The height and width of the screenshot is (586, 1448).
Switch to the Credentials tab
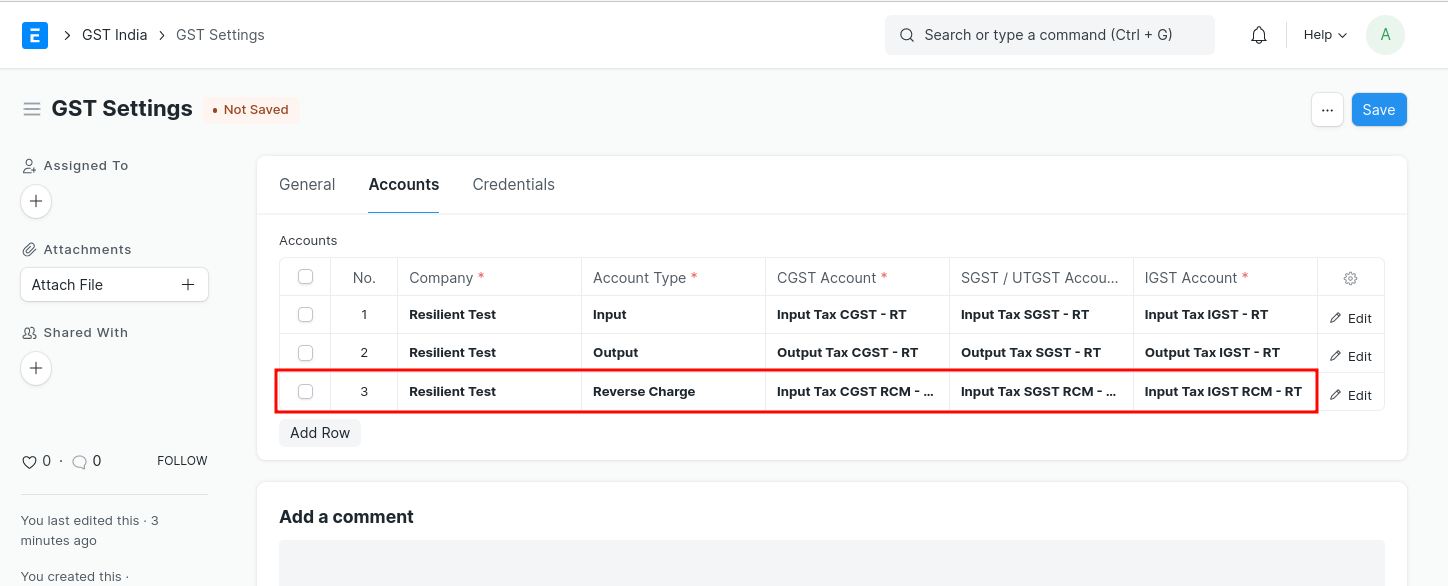point(514,185)
